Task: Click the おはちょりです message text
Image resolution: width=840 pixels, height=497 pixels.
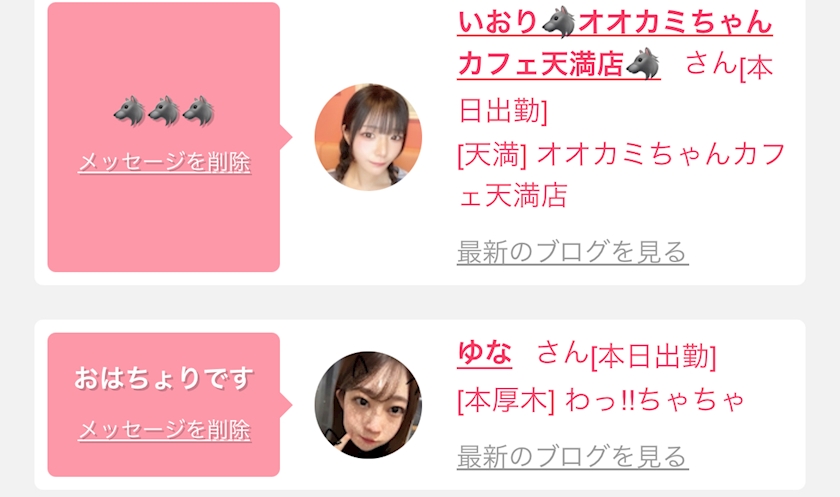Action: (x=164, y=379)
